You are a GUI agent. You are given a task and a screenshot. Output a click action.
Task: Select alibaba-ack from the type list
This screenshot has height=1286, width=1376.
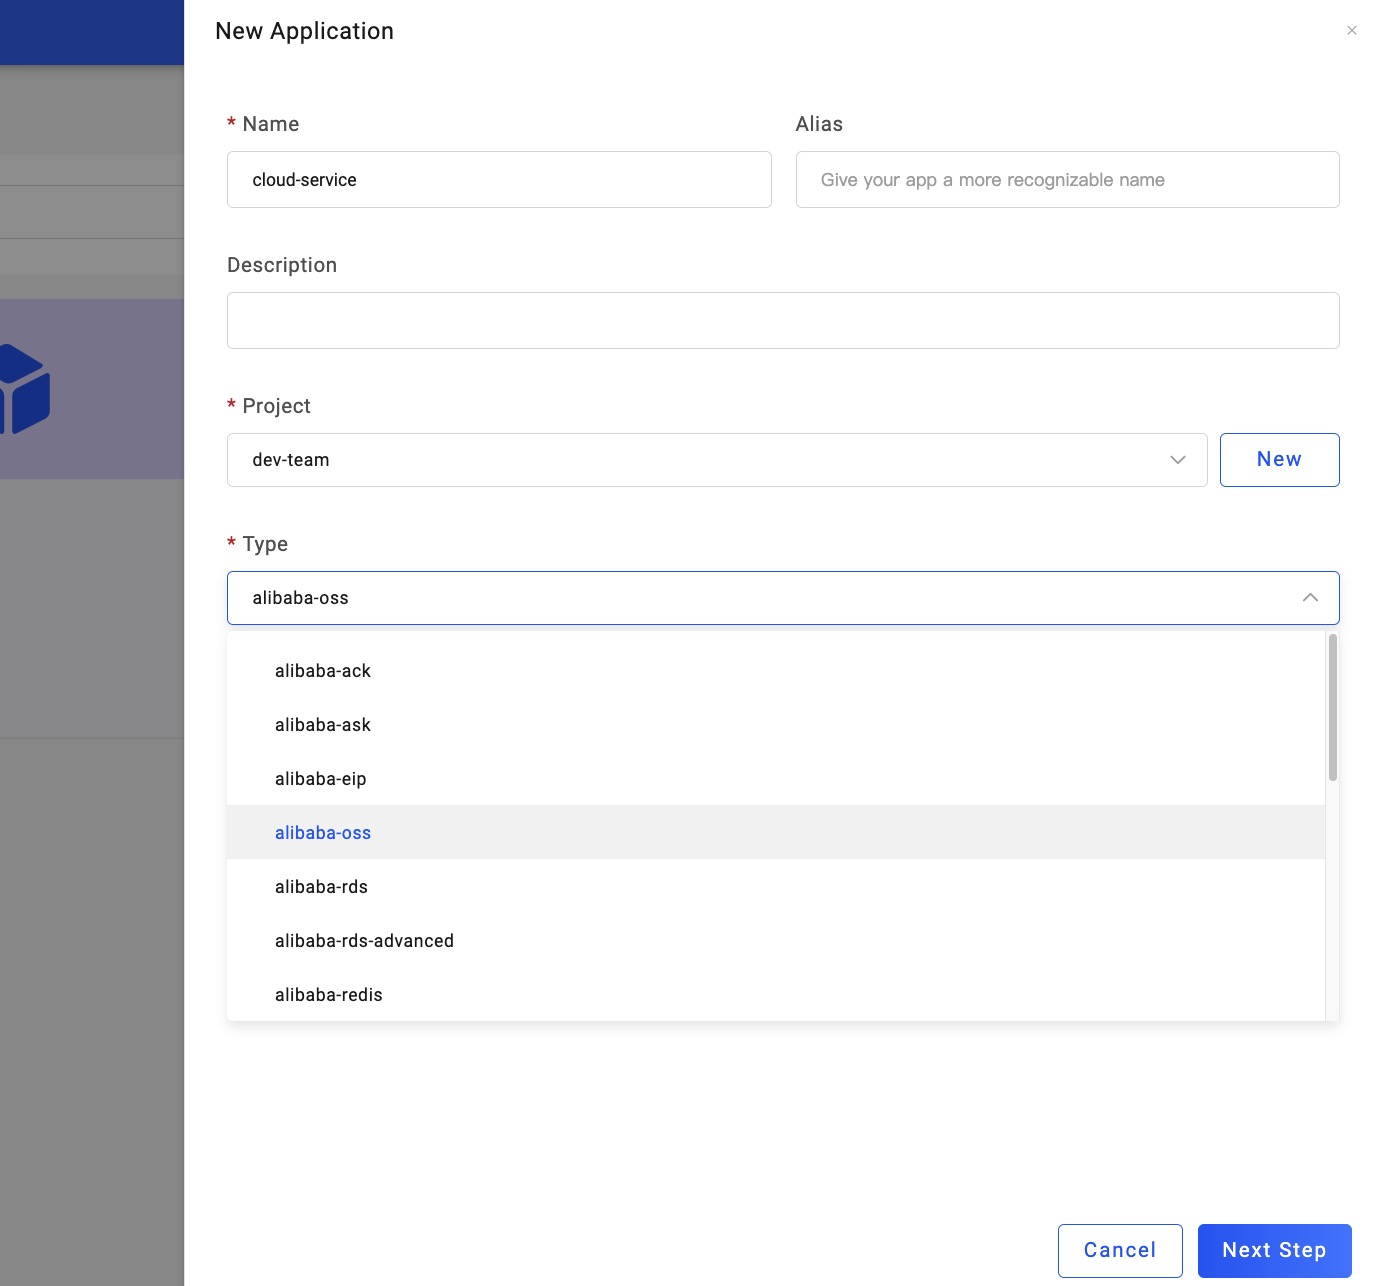323,671
